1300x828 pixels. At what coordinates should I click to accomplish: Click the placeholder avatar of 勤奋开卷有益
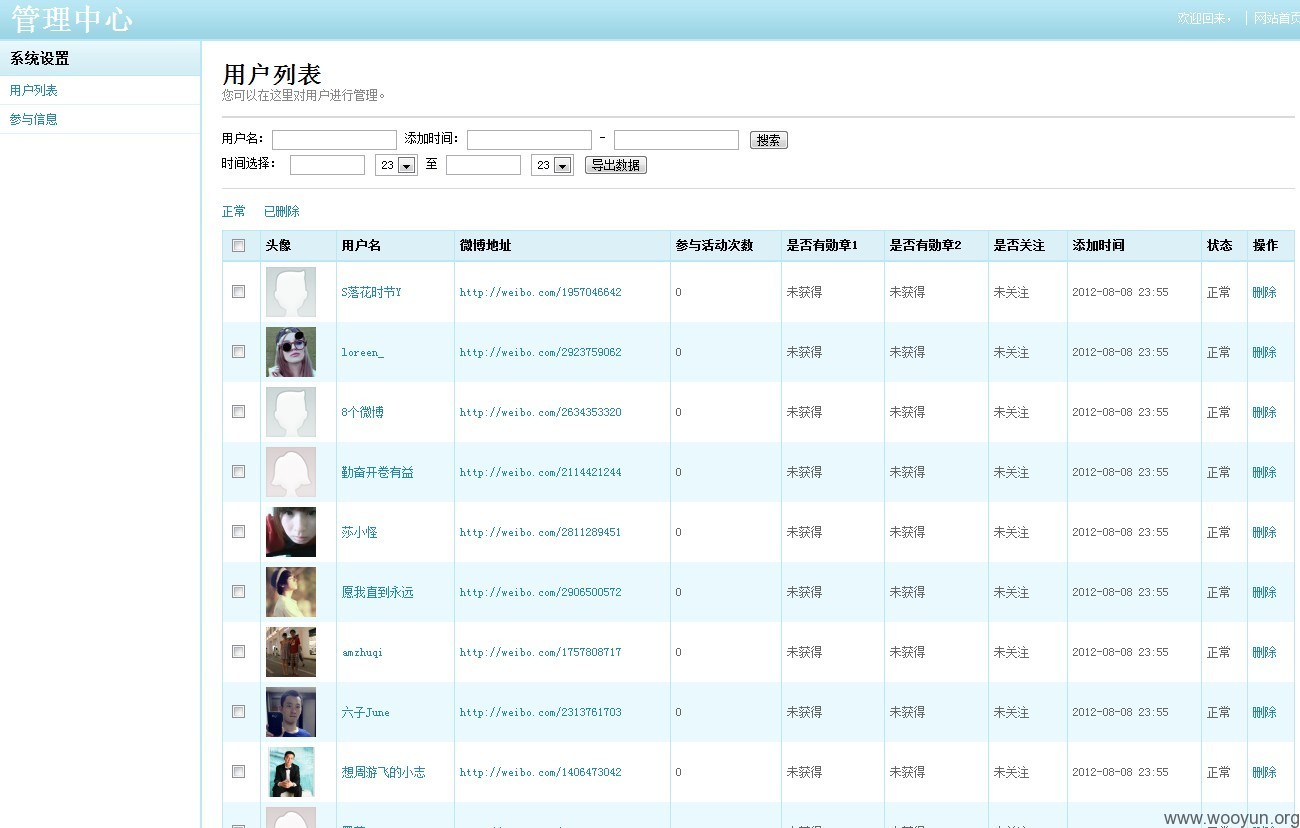tap(291, 472)
